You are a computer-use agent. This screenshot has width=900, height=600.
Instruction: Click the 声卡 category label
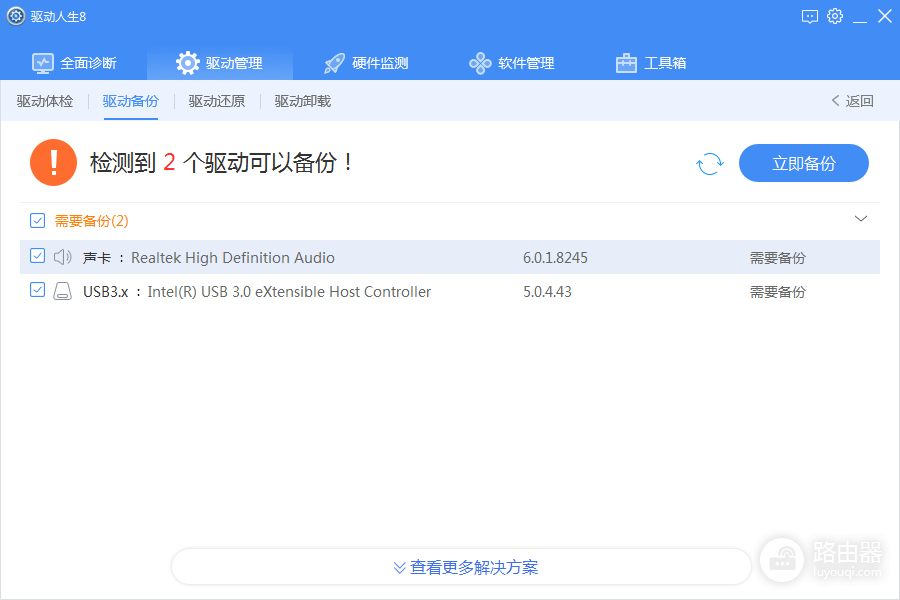[x=96, y=258]
